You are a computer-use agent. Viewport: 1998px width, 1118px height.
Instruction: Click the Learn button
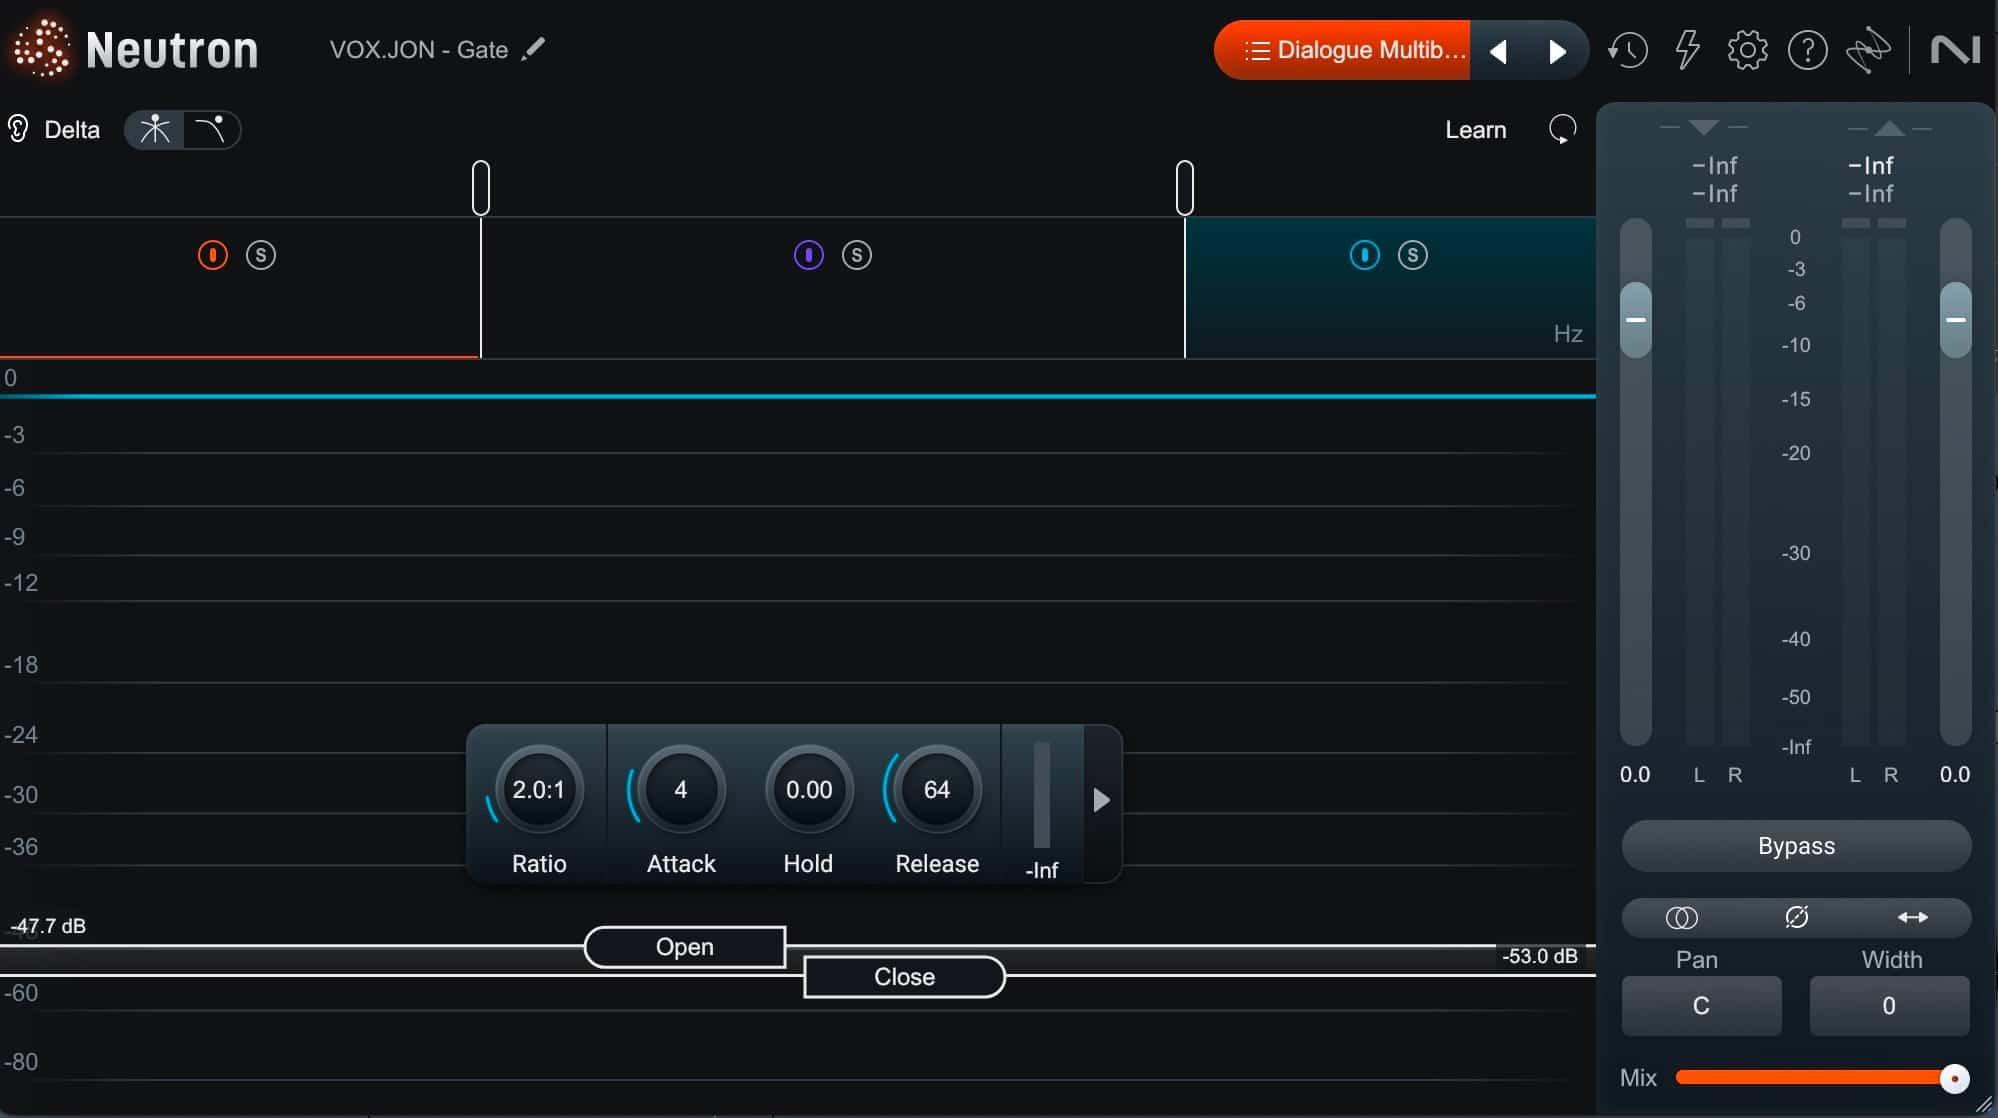coord(1476,130)
